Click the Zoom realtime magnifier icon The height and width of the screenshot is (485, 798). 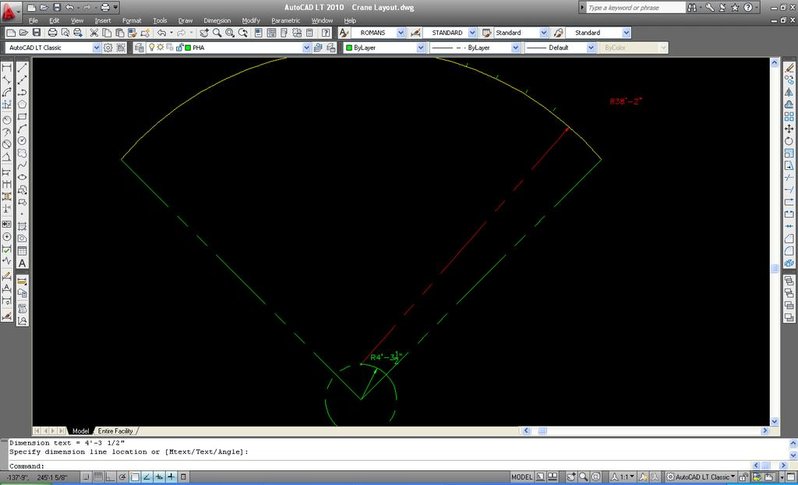(217, 33)
